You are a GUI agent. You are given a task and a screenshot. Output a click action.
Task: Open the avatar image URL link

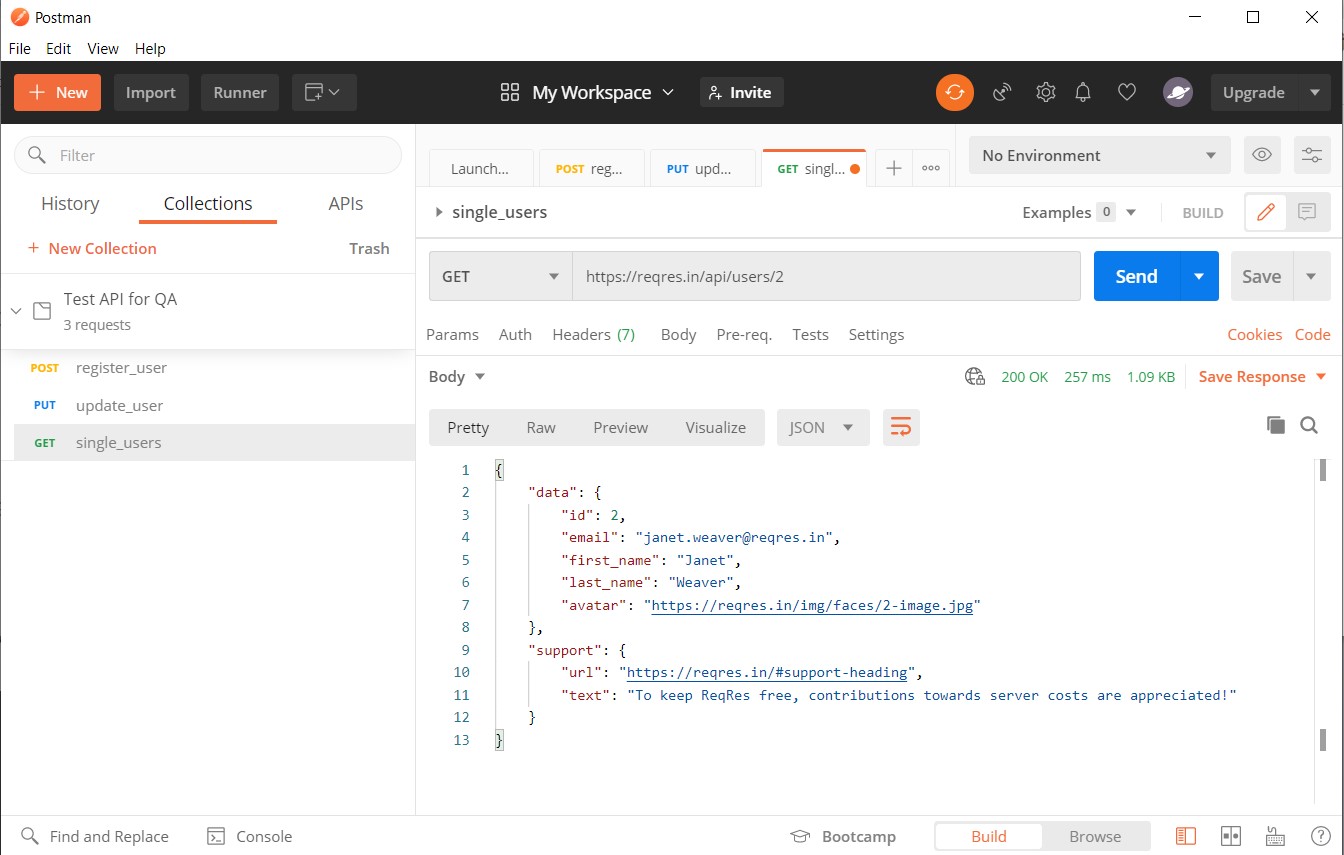[815, 605]
